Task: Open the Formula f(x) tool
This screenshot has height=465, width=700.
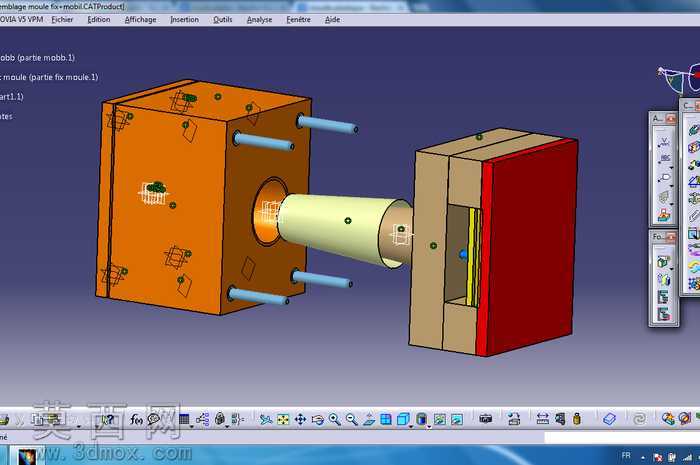Action: pos(136,419)
